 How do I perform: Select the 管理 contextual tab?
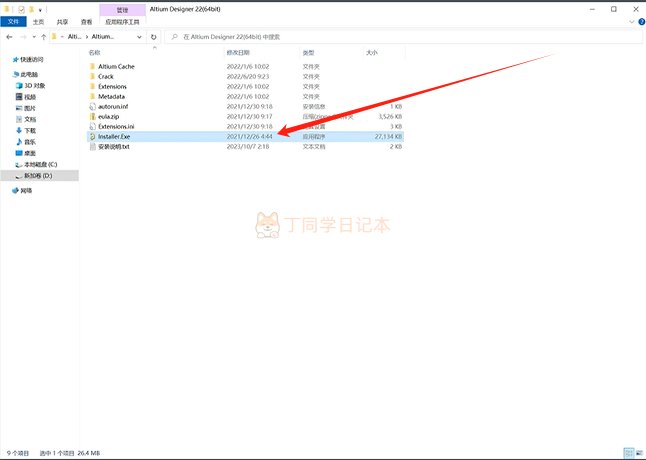pos(122,9)
